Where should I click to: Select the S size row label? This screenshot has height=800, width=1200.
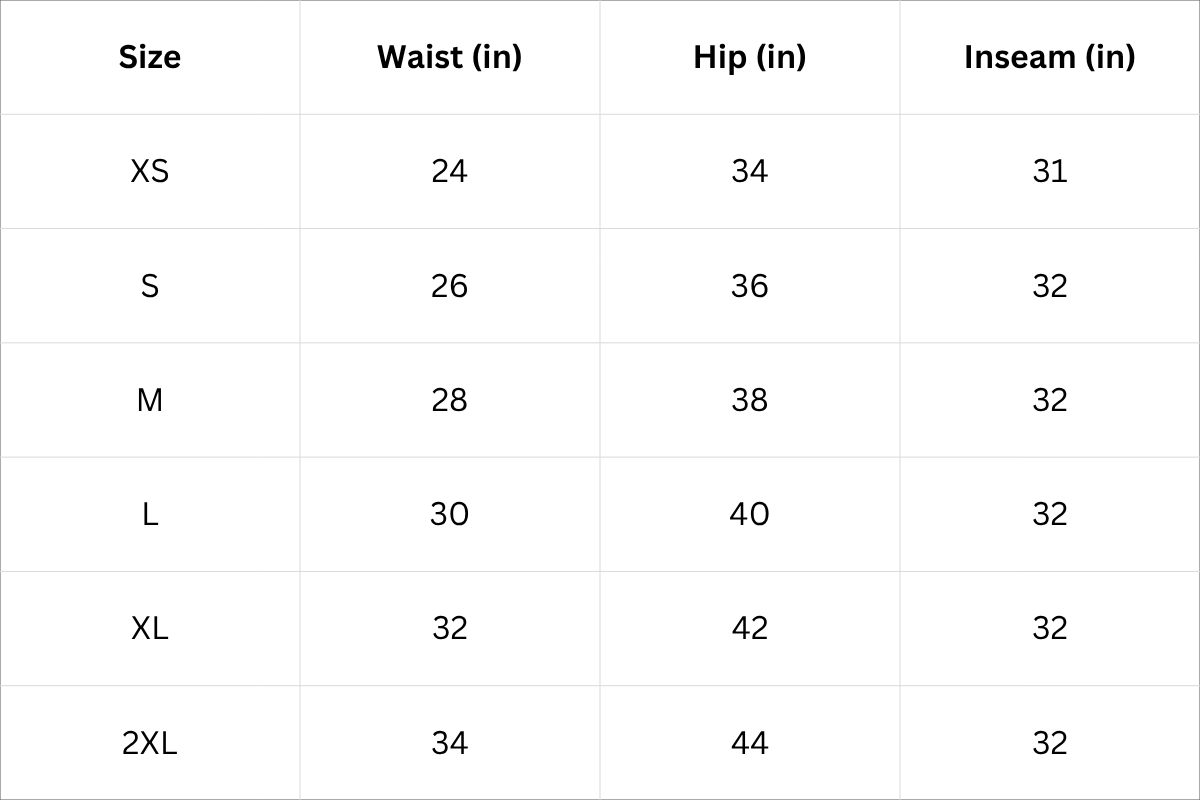pos(150,286)
